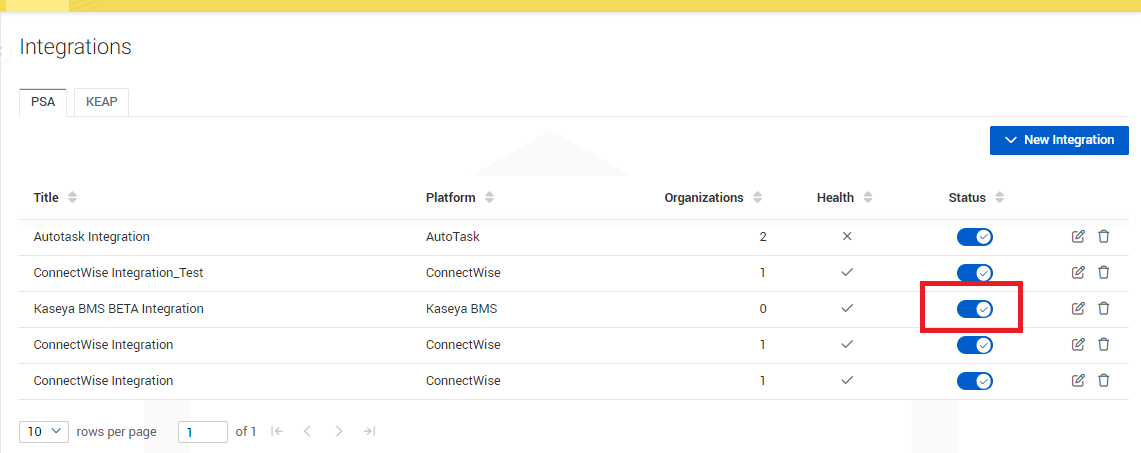Open the rows per page dropdown
Screen dimensions: 1141x453
[x=43, y=432]
